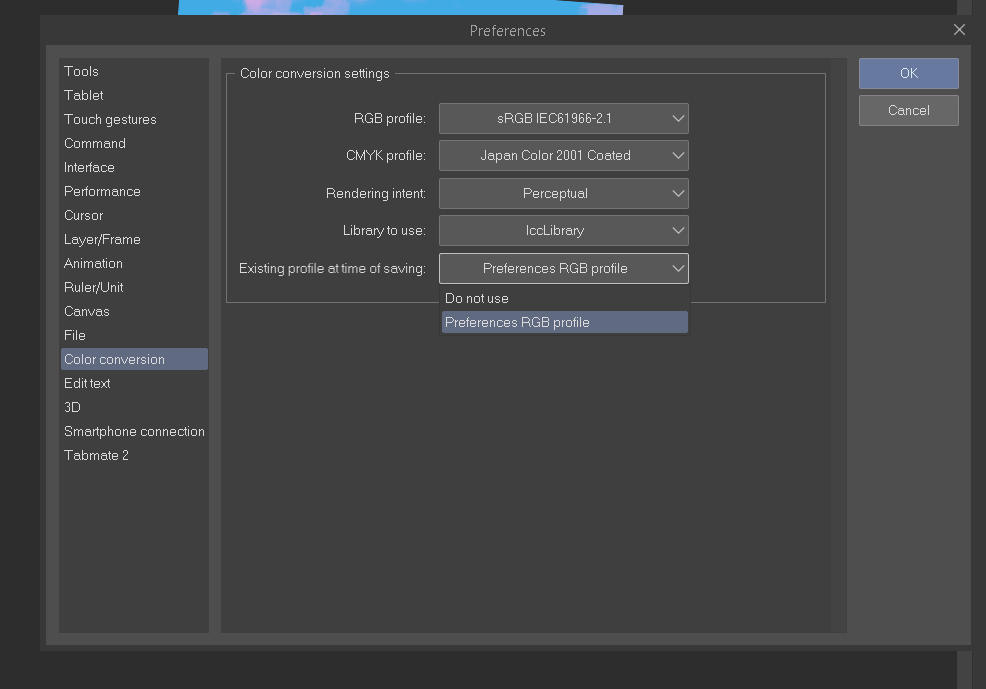Open Ruler/Unit preferences
Image resolution: width=986 pixels, height=689 pixels.
coord(134,287)
